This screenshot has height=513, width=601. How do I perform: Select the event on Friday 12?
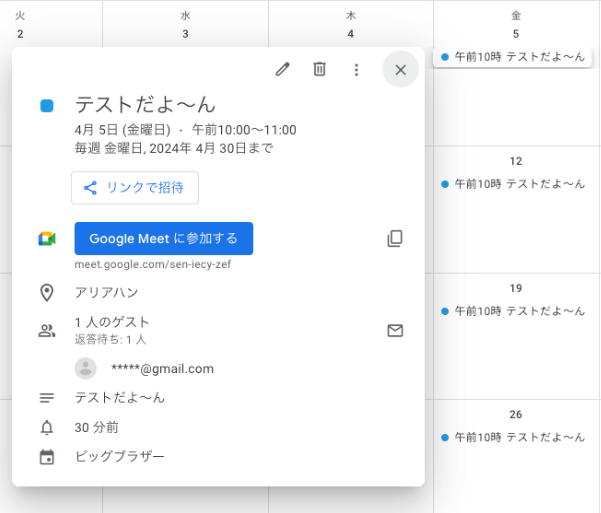tap(514, 184)
